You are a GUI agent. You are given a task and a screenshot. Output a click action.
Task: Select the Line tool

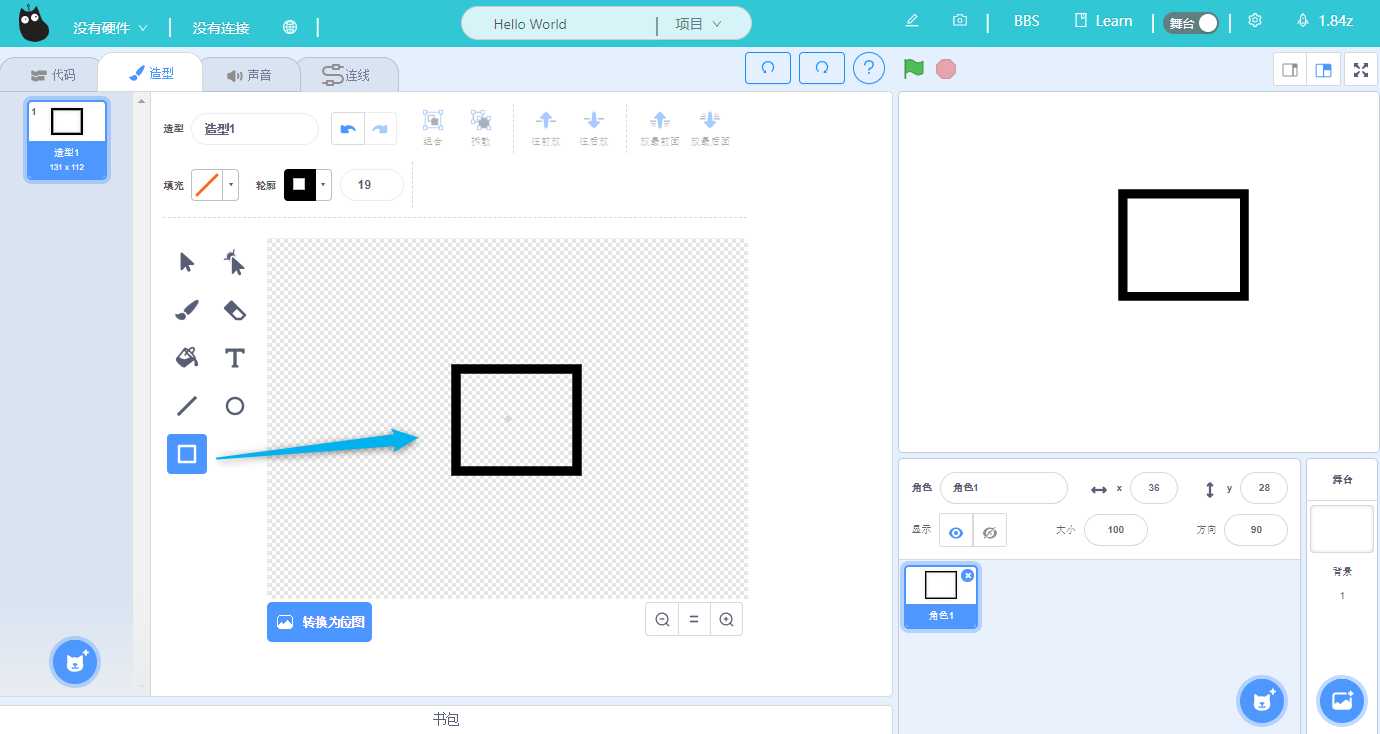click(187, 406)
